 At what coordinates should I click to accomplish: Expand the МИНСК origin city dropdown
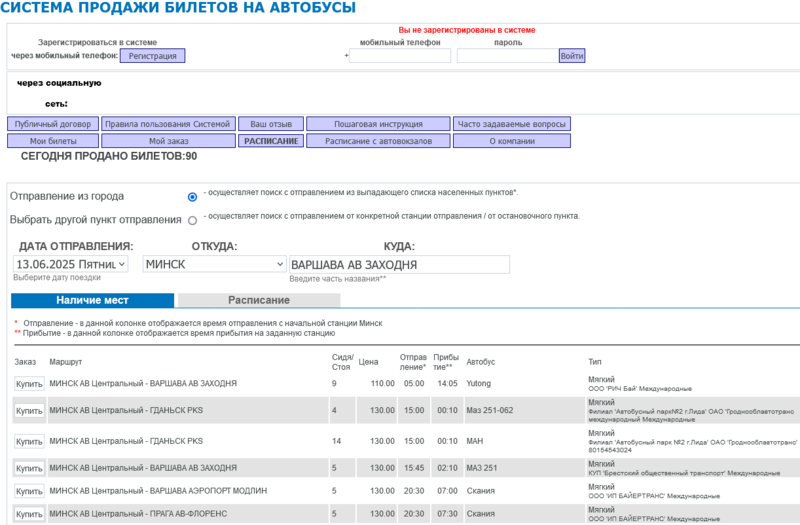(214, 264)
